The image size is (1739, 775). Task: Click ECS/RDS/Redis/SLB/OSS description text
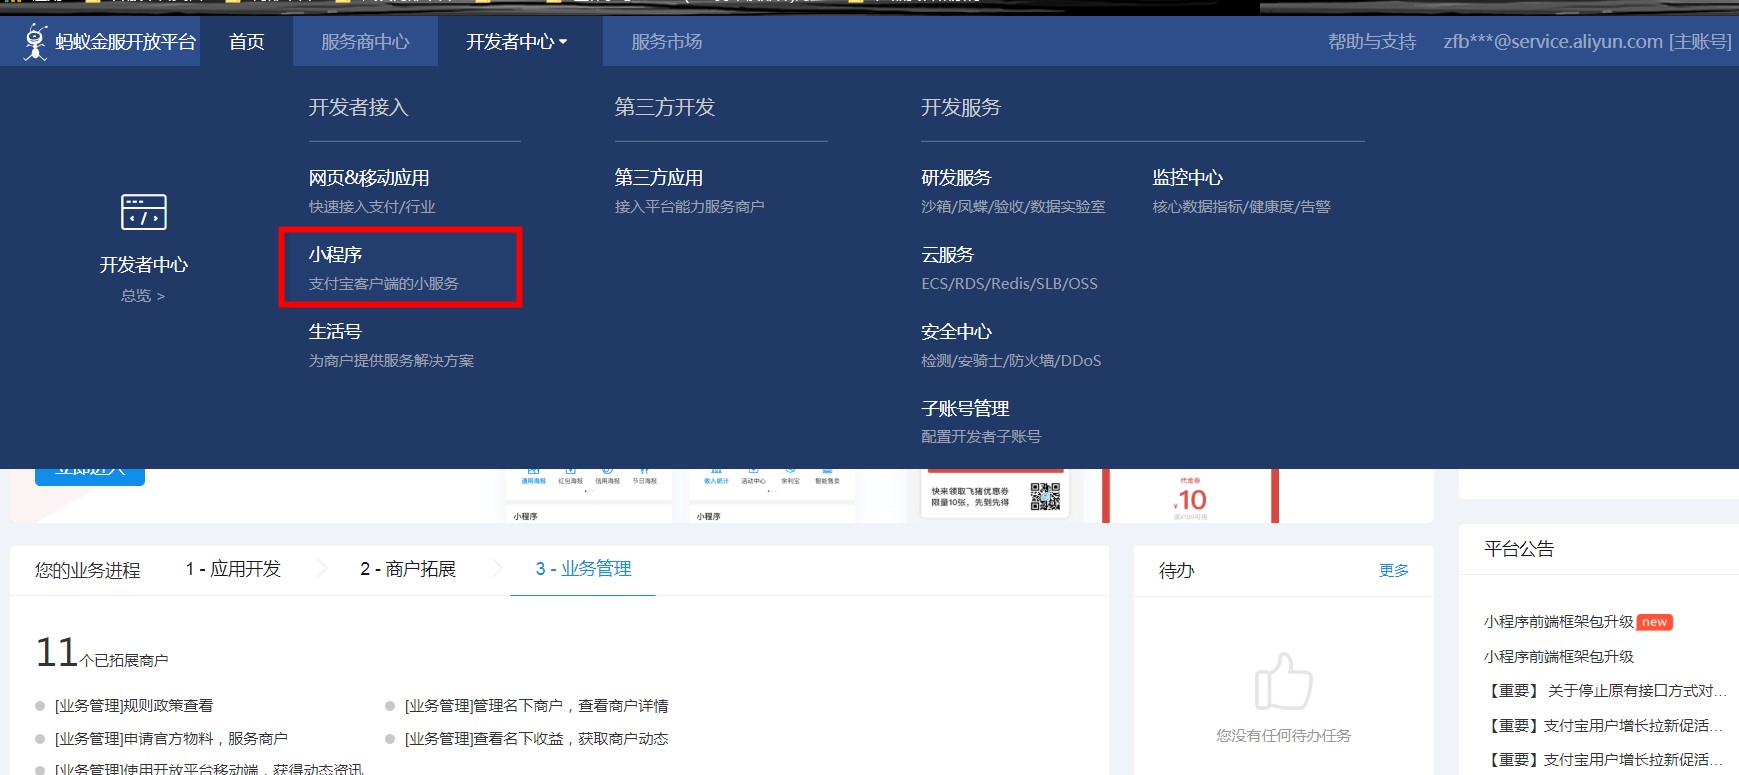coord(1009,284)
